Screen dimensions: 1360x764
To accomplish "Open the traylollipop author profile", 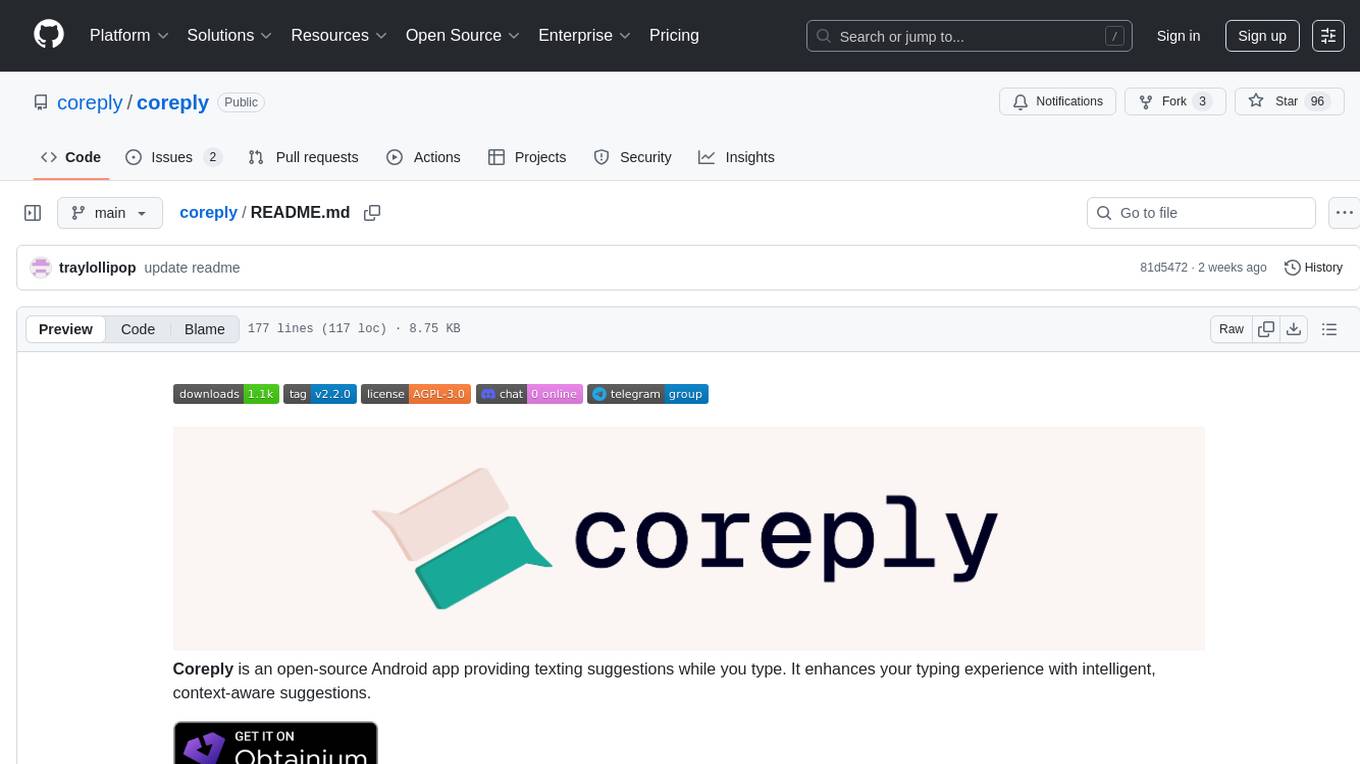I will 97,267.
